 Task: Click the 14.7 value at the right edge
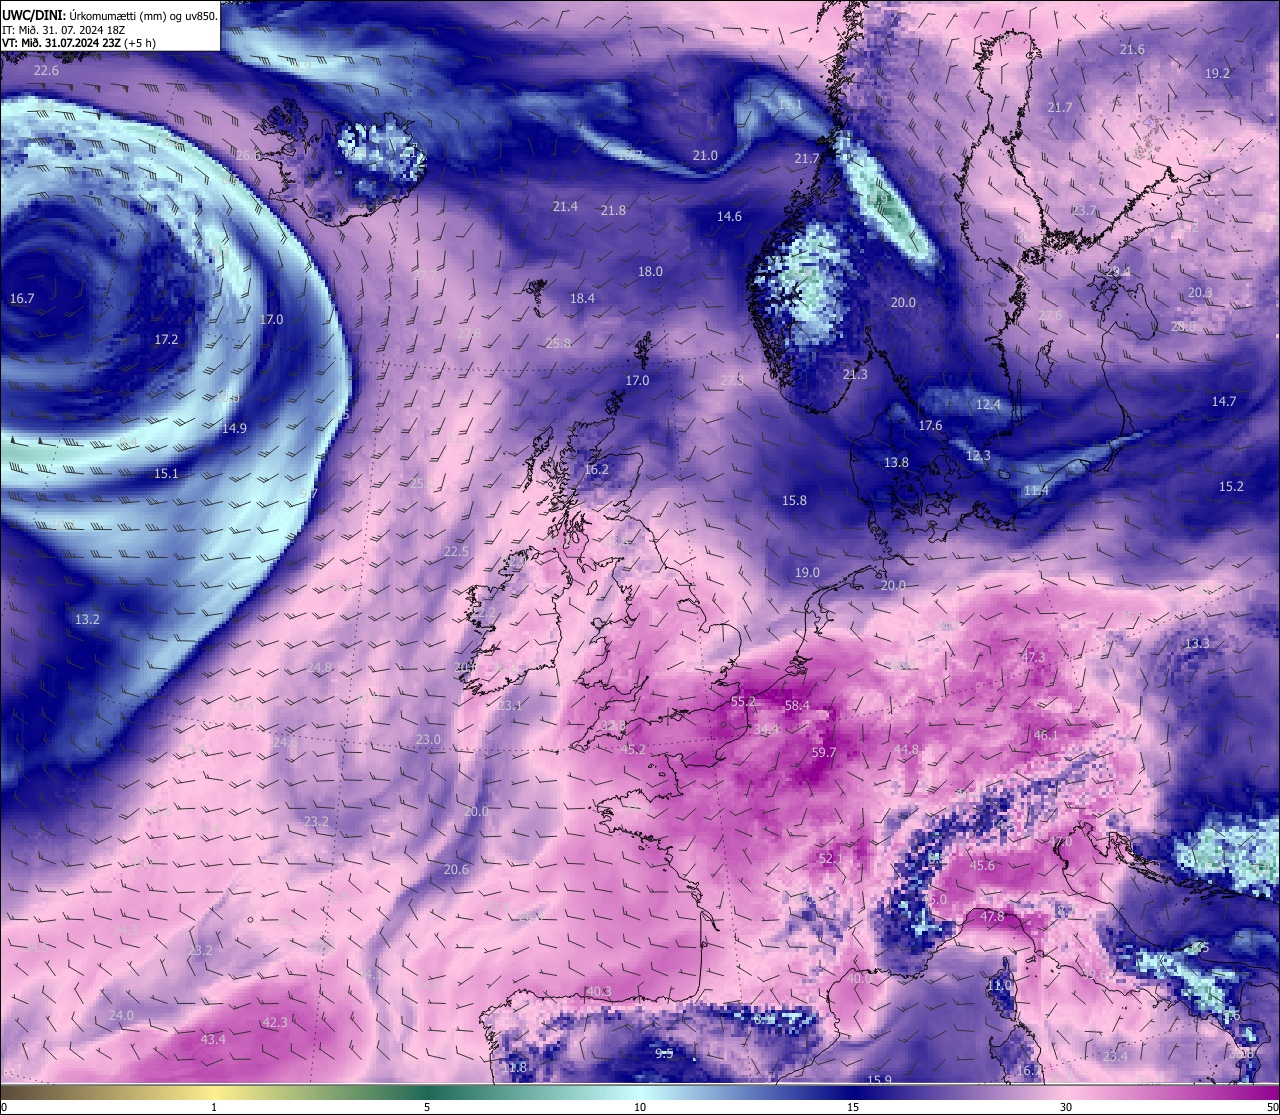click(x=1224, y=402)
